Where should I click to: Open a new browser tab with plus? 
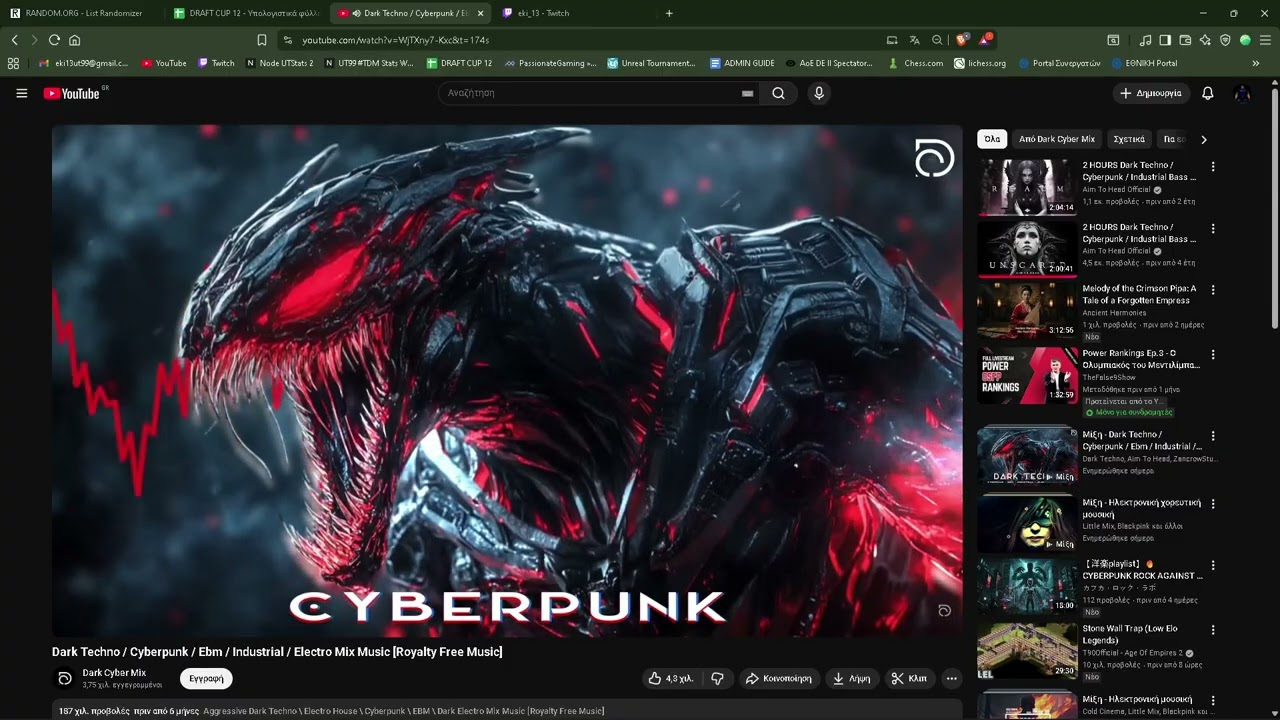click(x=669, y=13)
